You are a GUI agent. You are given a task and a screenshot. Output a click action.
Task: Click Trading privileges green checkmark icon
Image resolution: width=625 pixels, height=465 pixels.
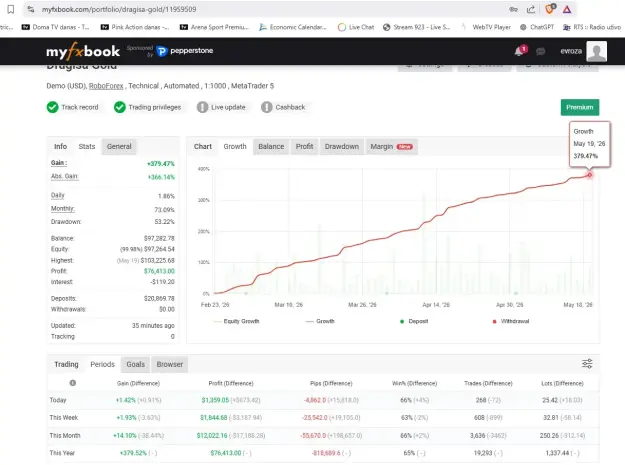[x=120, y=107]
